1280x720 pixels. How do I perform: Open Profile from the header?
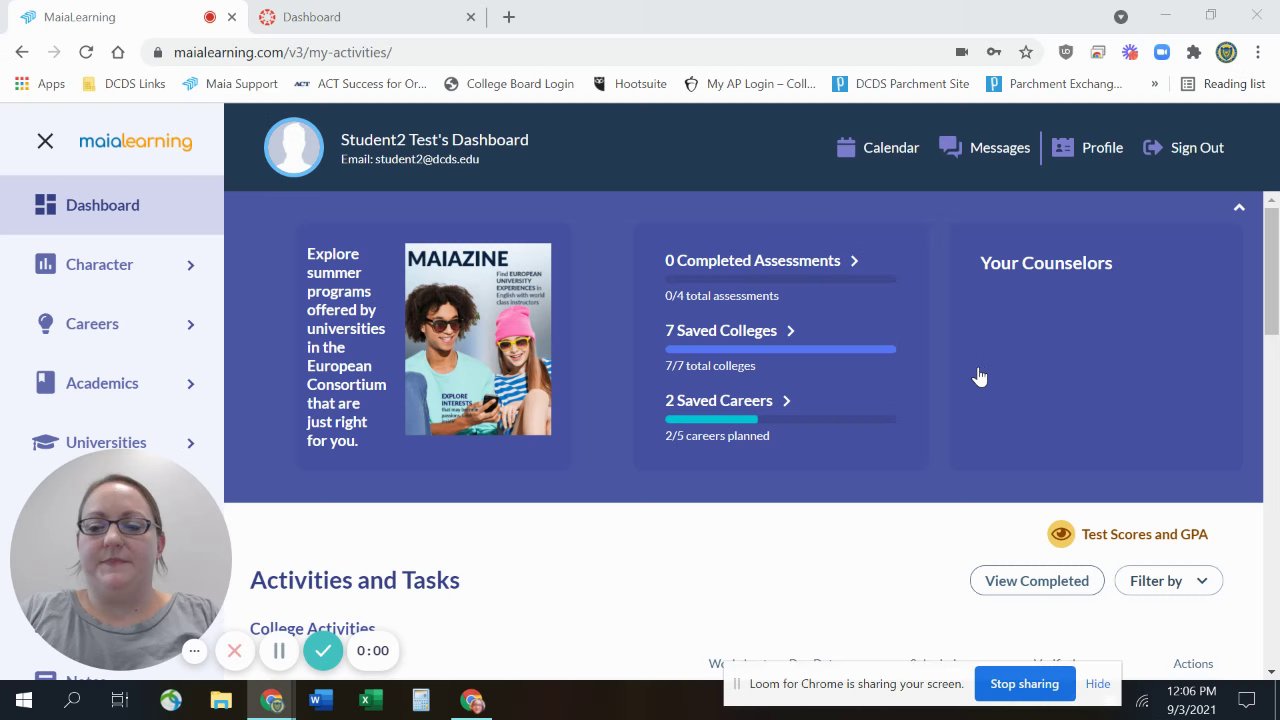click(x=1087, y=148)
